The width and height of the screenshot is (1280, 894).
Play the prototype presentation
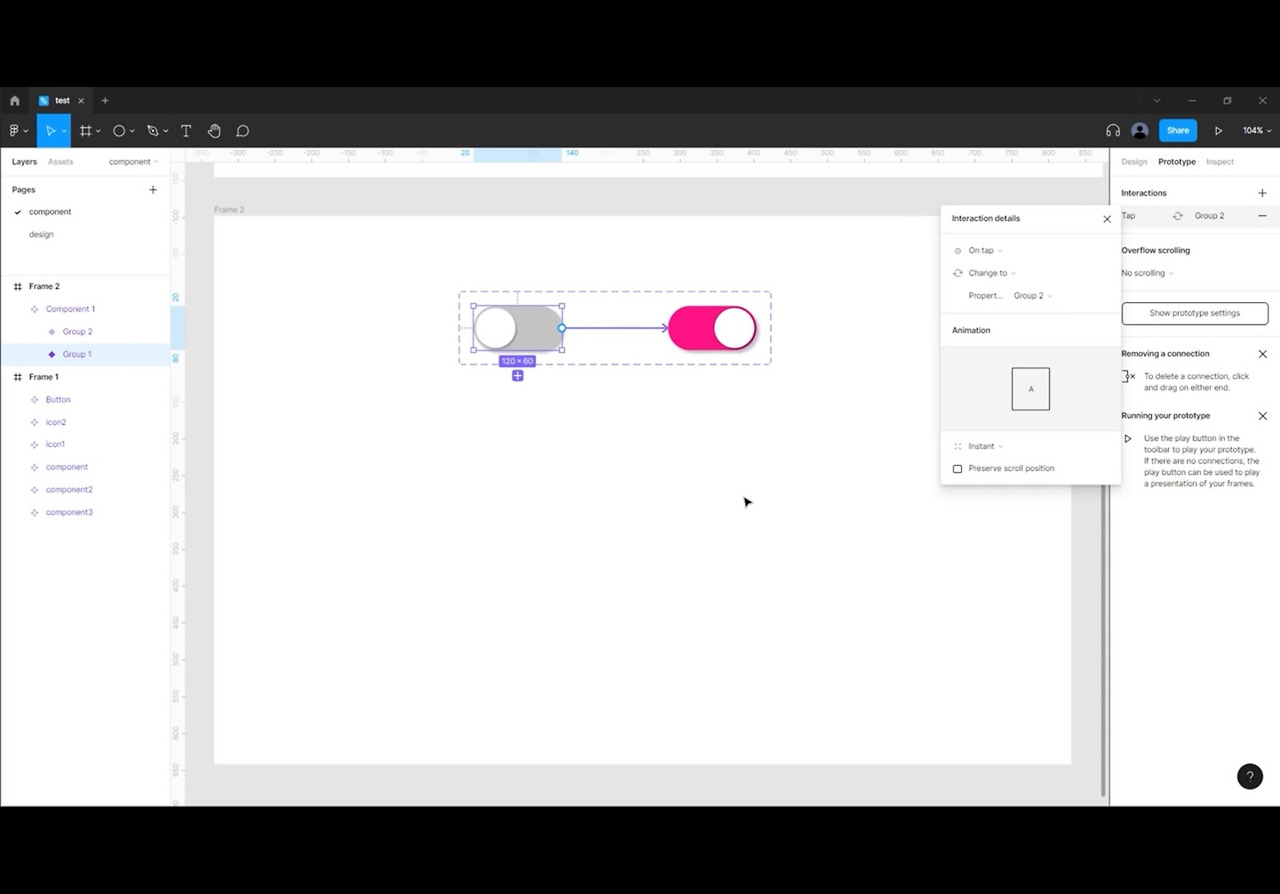(x=1218, y=131)
